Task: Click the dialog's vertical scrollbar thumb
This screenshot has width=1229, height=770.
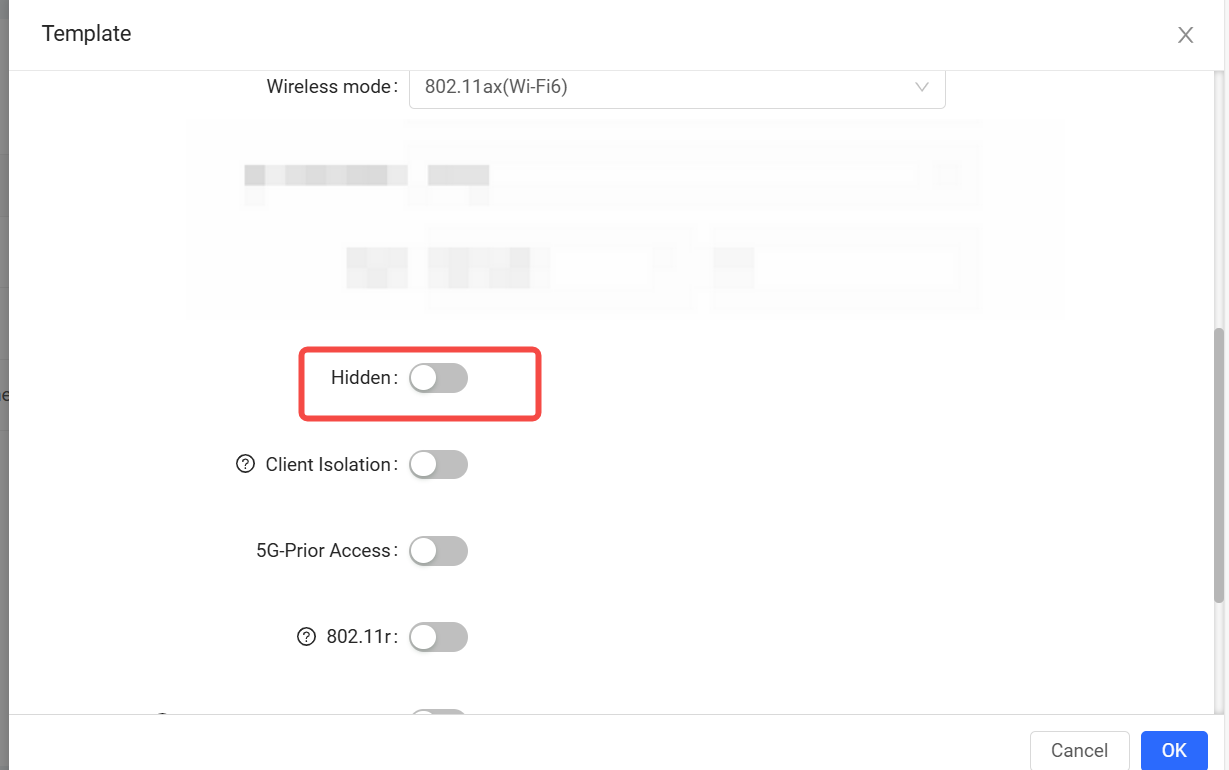Action: (1219, 465)
